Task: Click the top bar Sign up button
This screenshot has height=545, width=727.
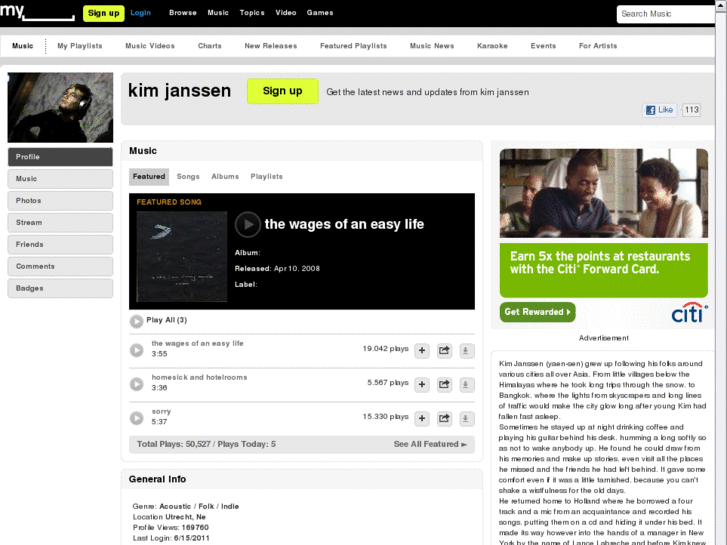Action: [103, 13]
